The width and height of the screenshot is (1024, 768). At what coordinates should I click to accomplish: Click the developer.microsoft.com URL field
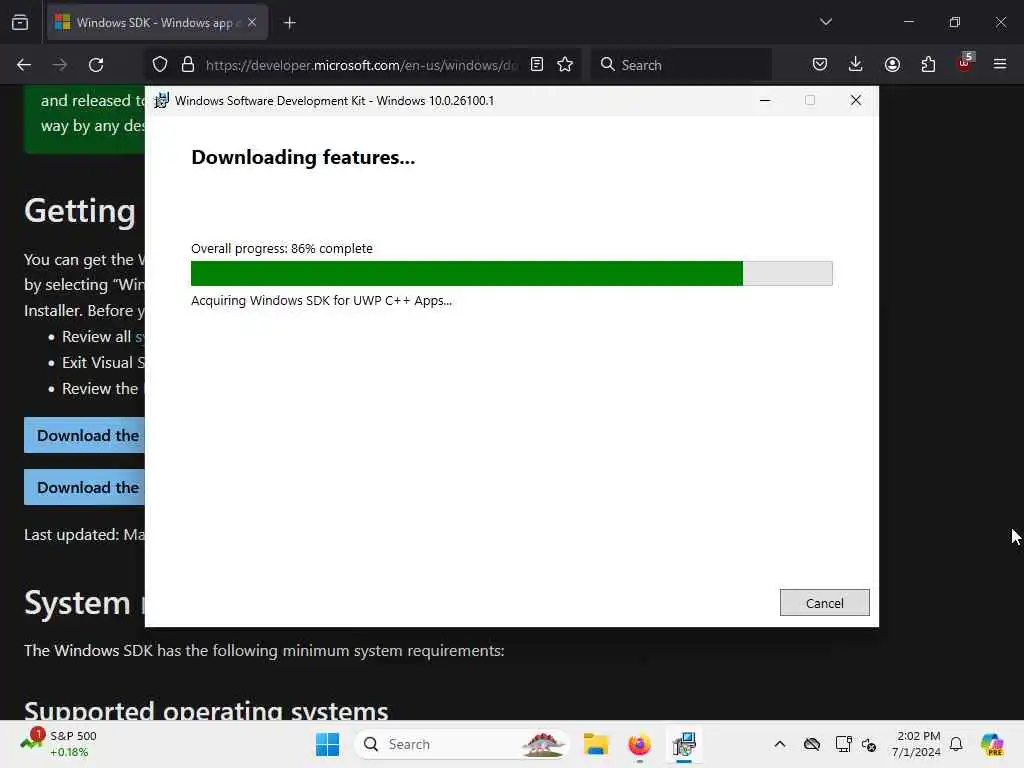tap(361, 65)
